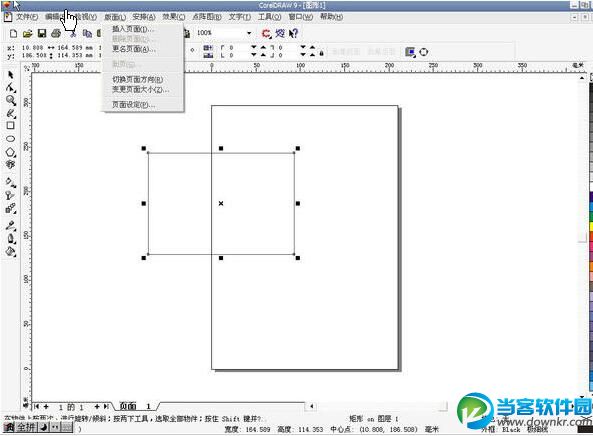Click horizontal scrollbar left arrow
Viewport: 593px width, 436px height.
[x=311, y=407]
